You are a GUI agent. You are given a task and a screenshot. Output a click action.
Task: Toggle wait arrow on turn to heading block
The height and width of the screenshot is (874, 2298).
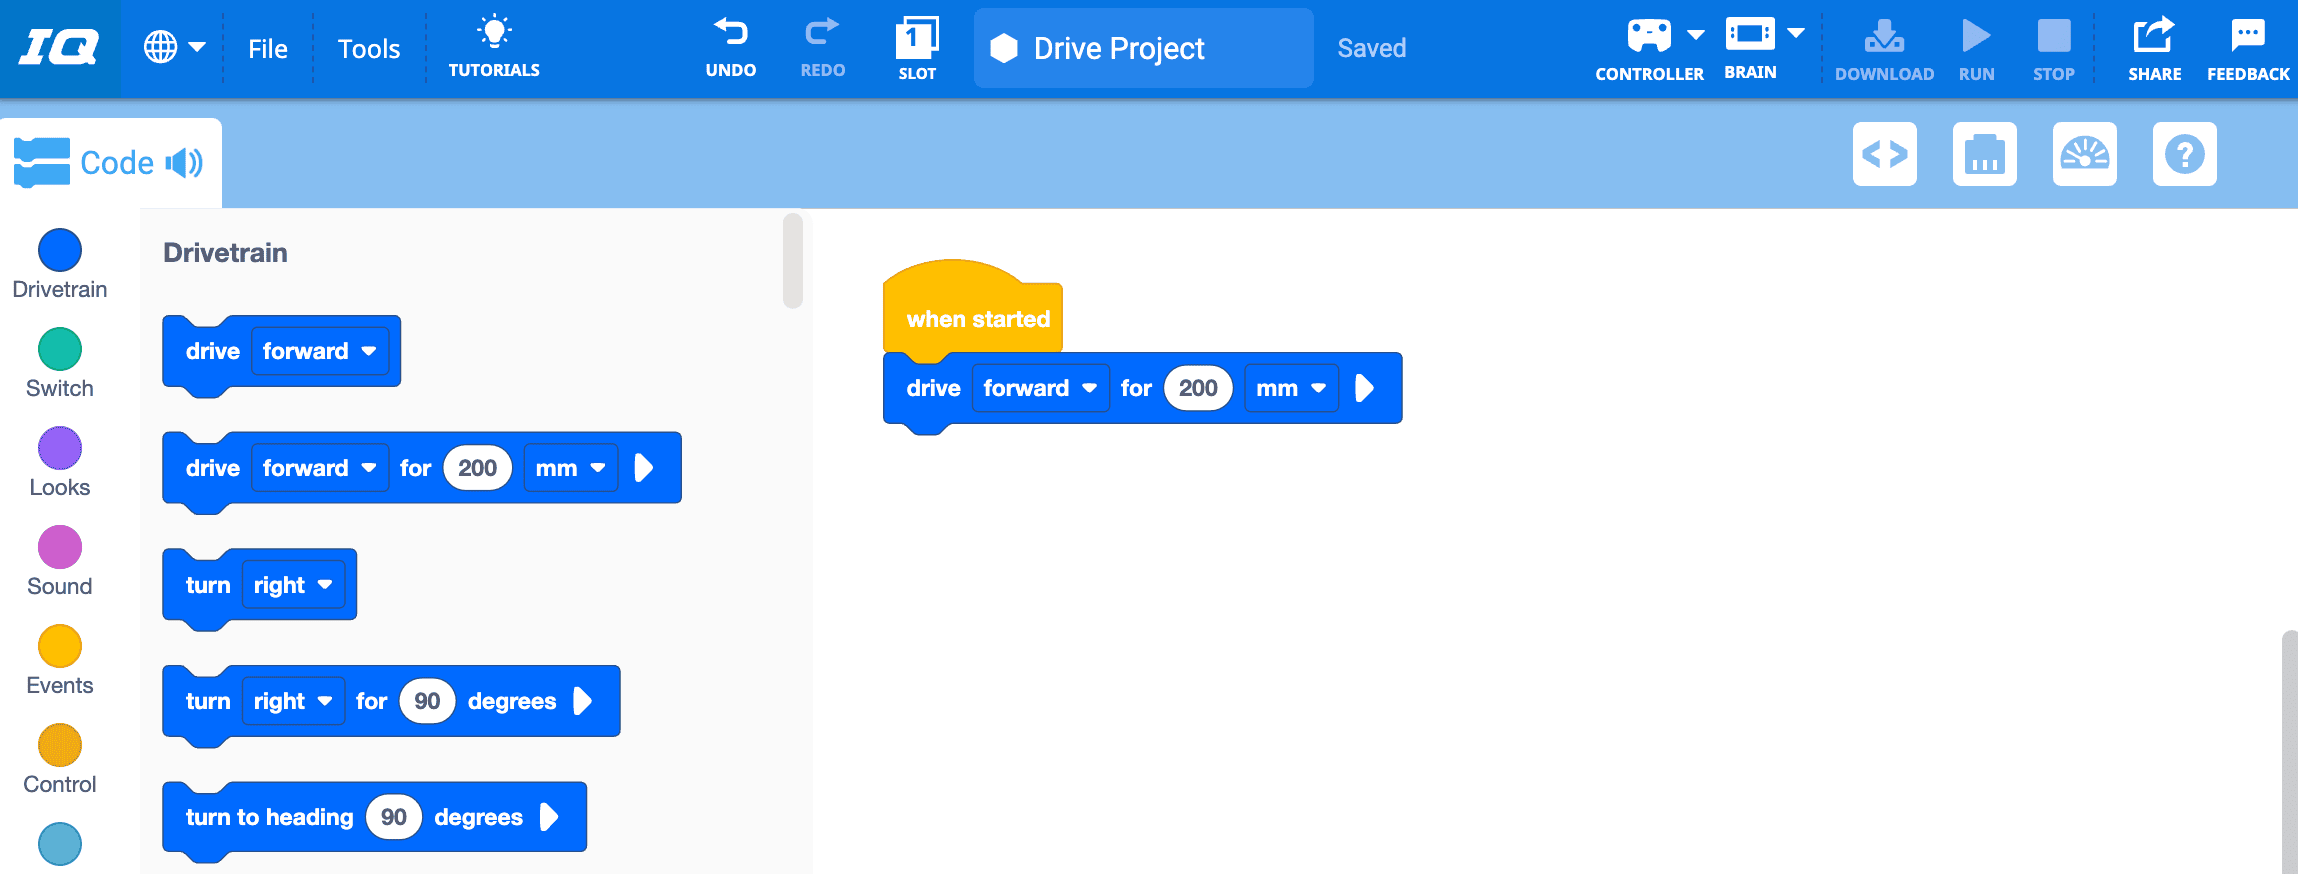pos(548,817)
